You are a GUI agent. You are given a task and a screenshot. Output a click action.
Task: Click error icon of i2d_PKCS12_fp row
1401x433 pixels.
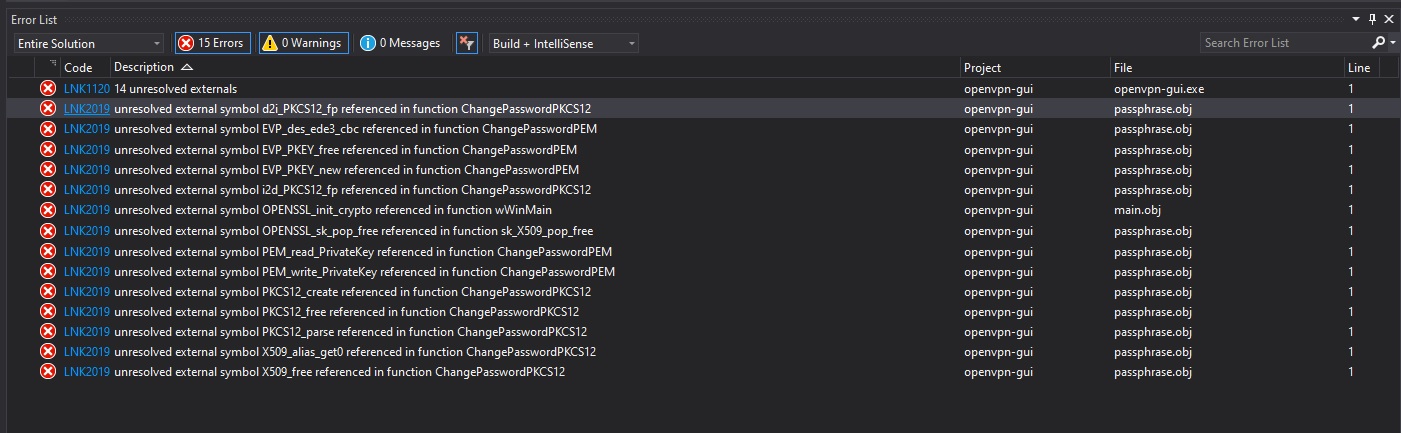[x=47, y=189]
